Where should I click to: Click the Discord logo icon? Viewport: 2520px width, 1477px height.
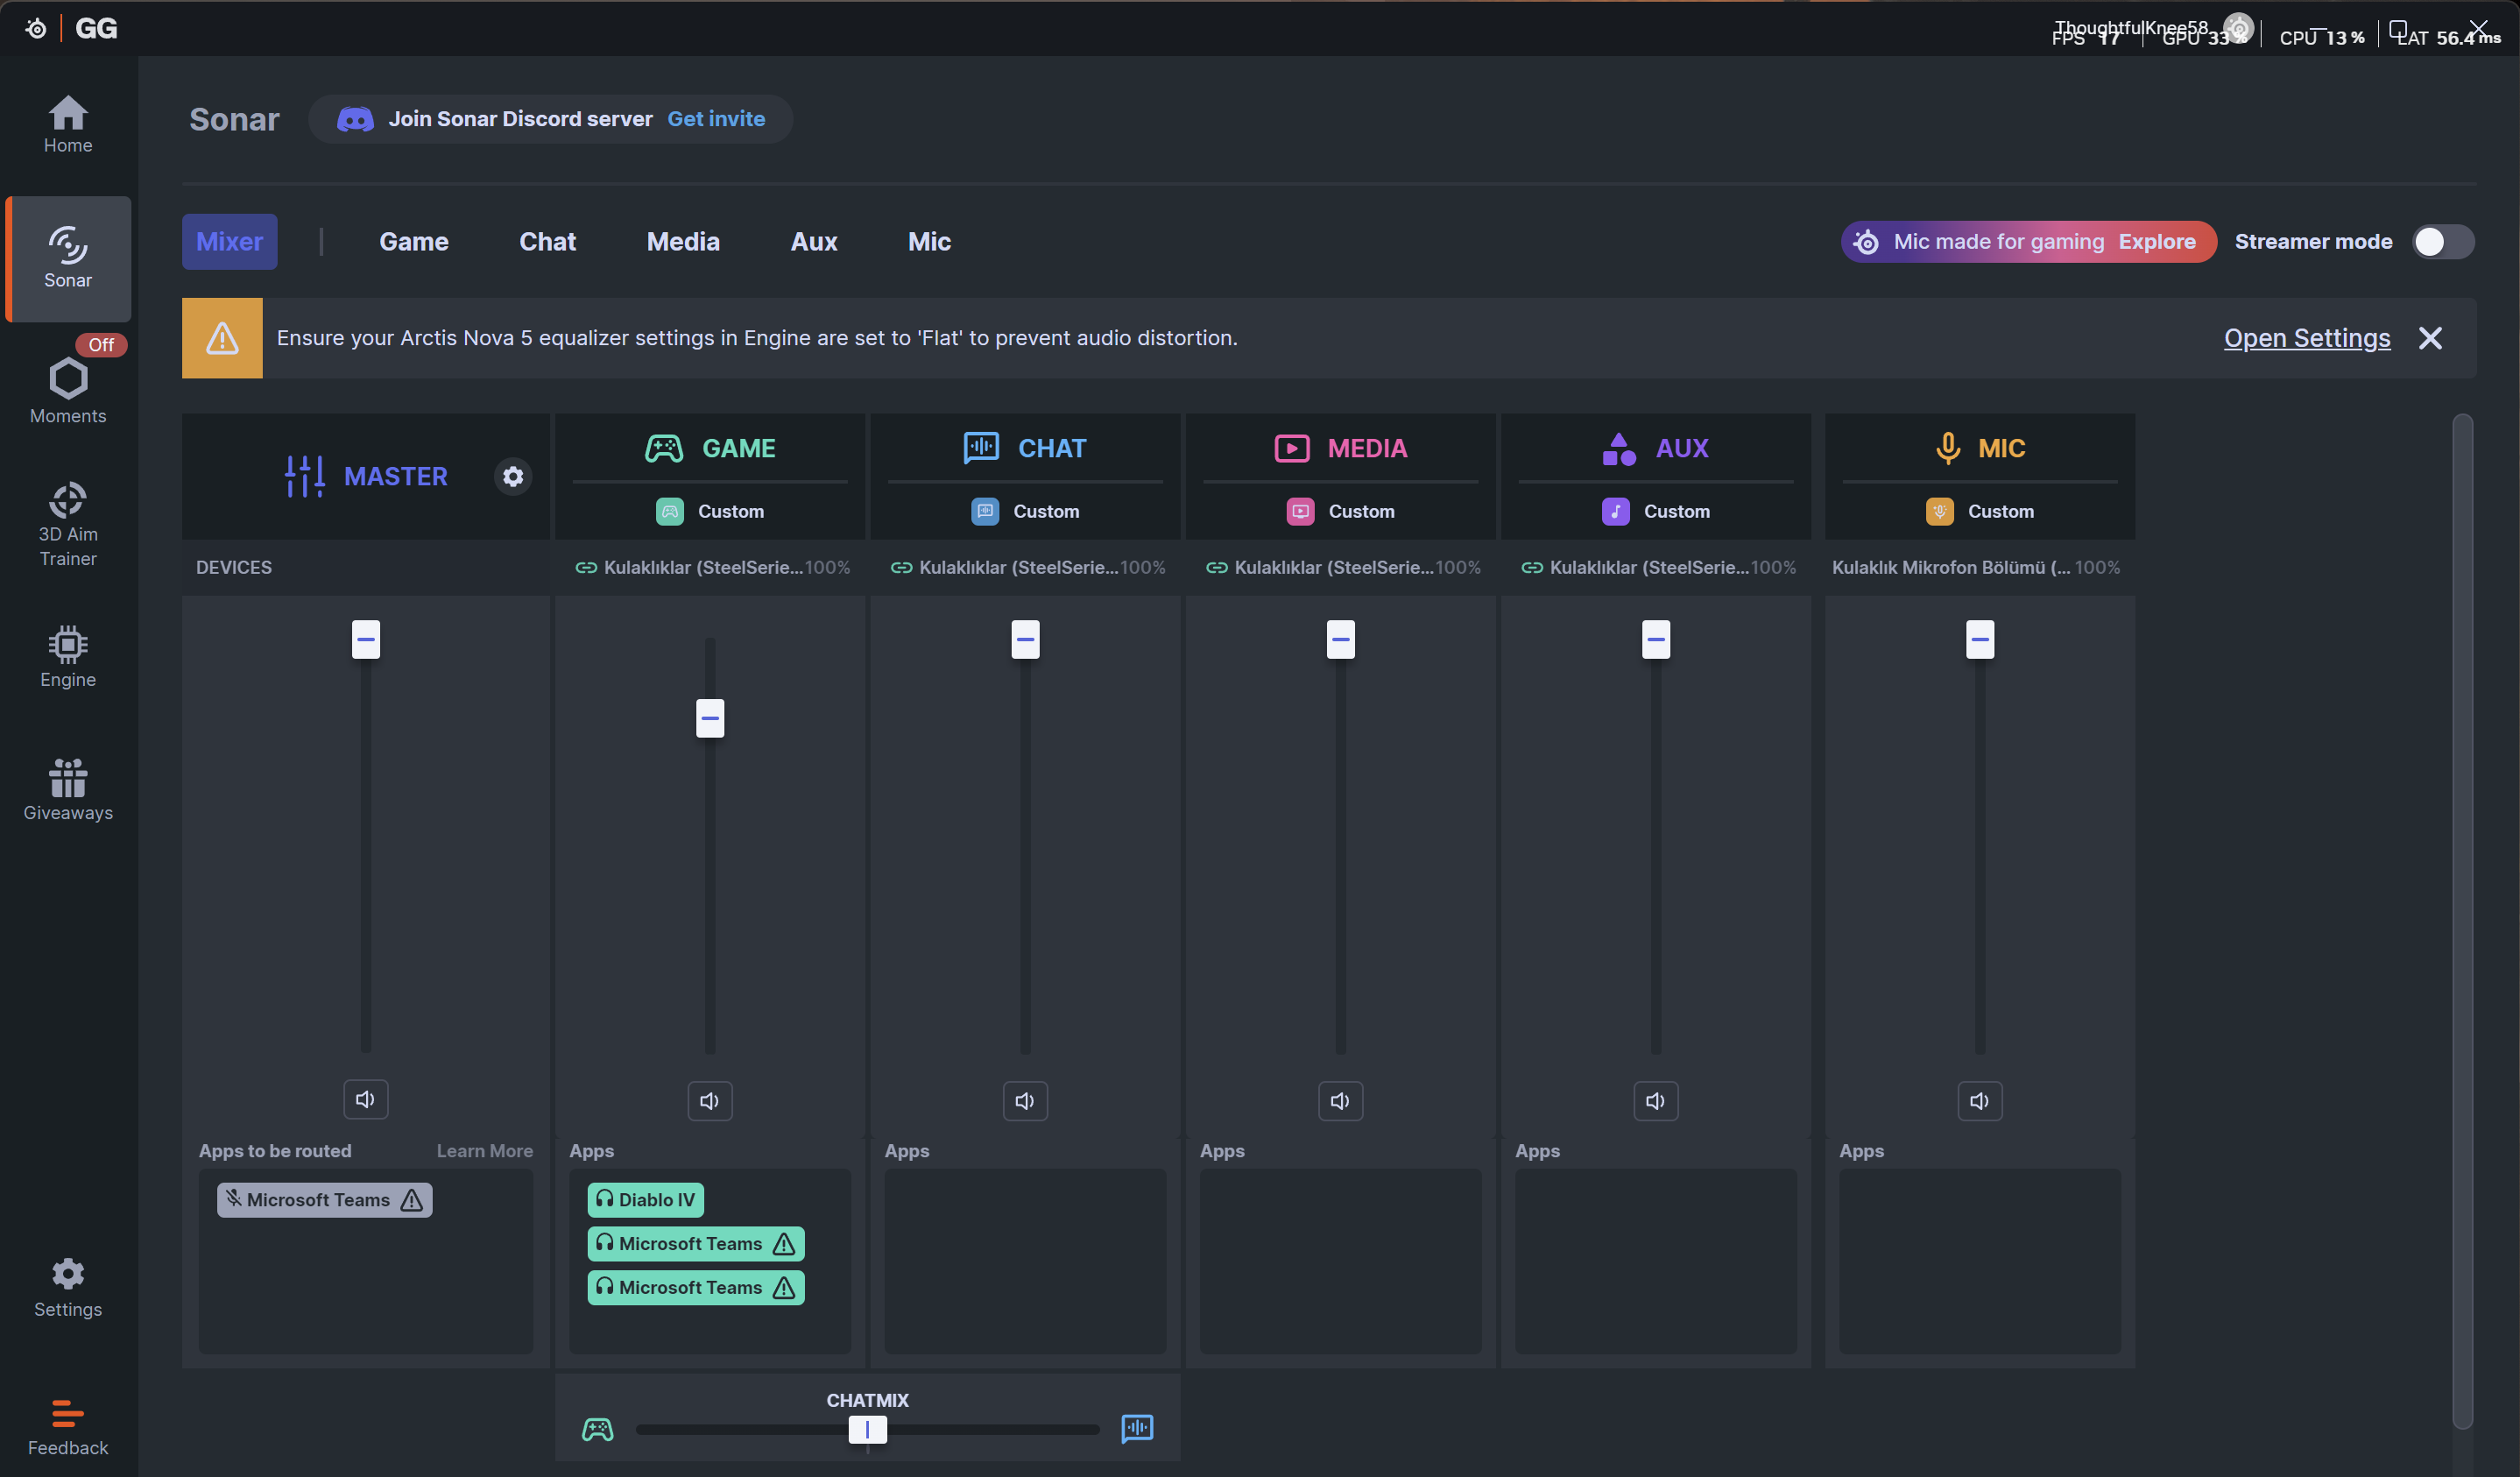coord(355,119)
